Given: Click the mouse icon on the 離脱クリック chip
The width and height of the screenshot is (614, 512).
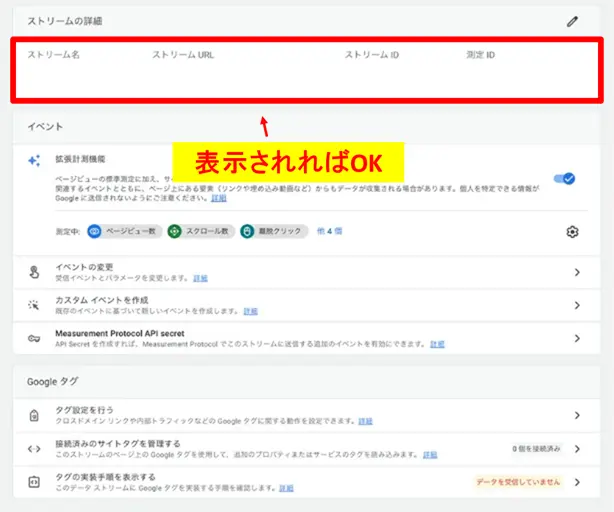Looking at the screenshot, I should tap(247, 231).
